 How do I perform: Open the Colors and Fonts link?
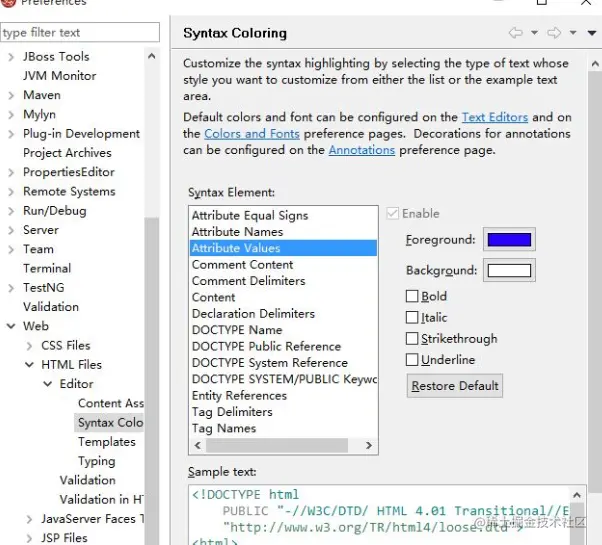click(x=252, y=134)
